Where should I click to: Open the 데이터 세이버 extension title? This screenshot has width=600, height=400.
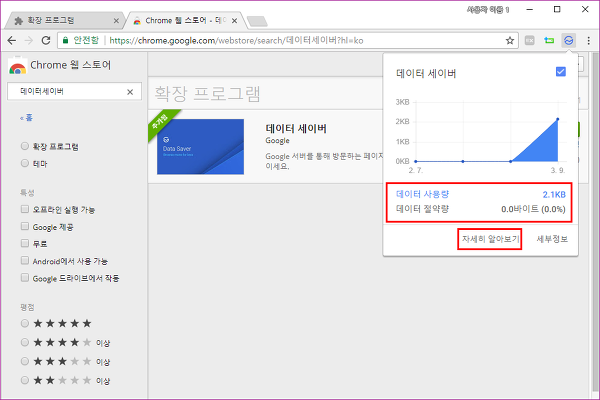click(x=296, y=129)
